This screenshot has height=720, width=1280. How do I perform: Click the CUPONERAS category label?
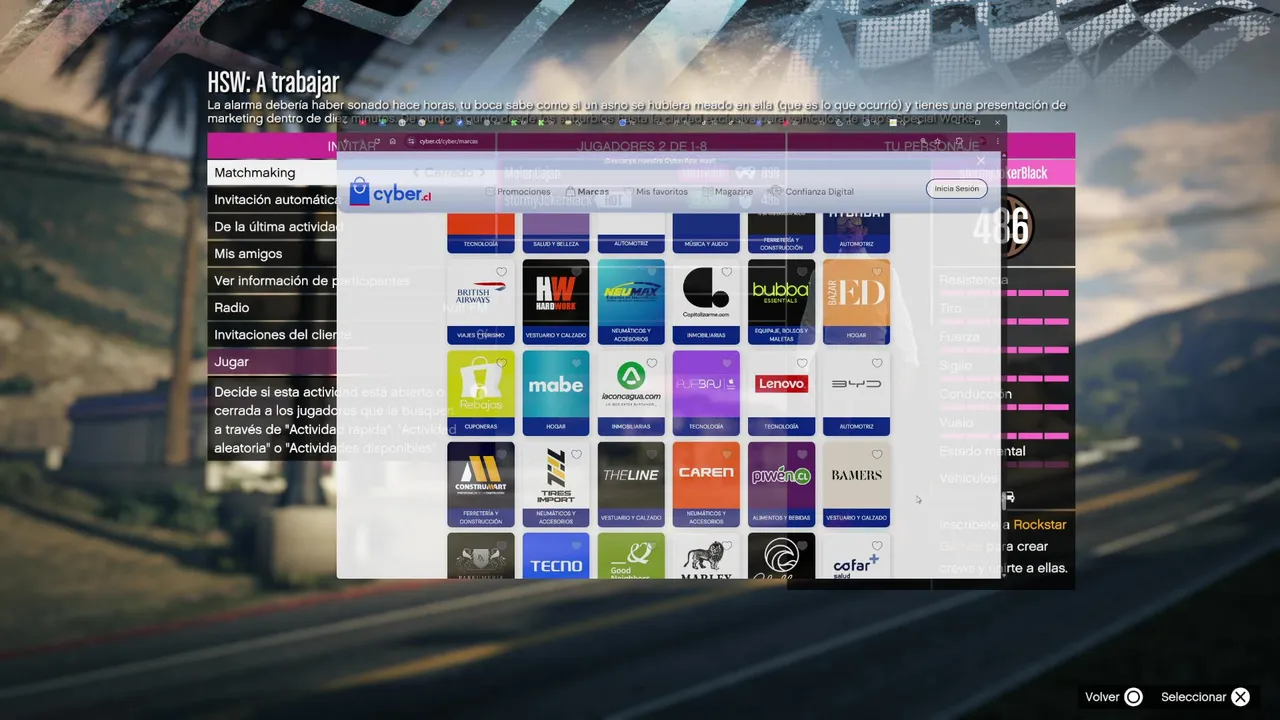point(481,427)
